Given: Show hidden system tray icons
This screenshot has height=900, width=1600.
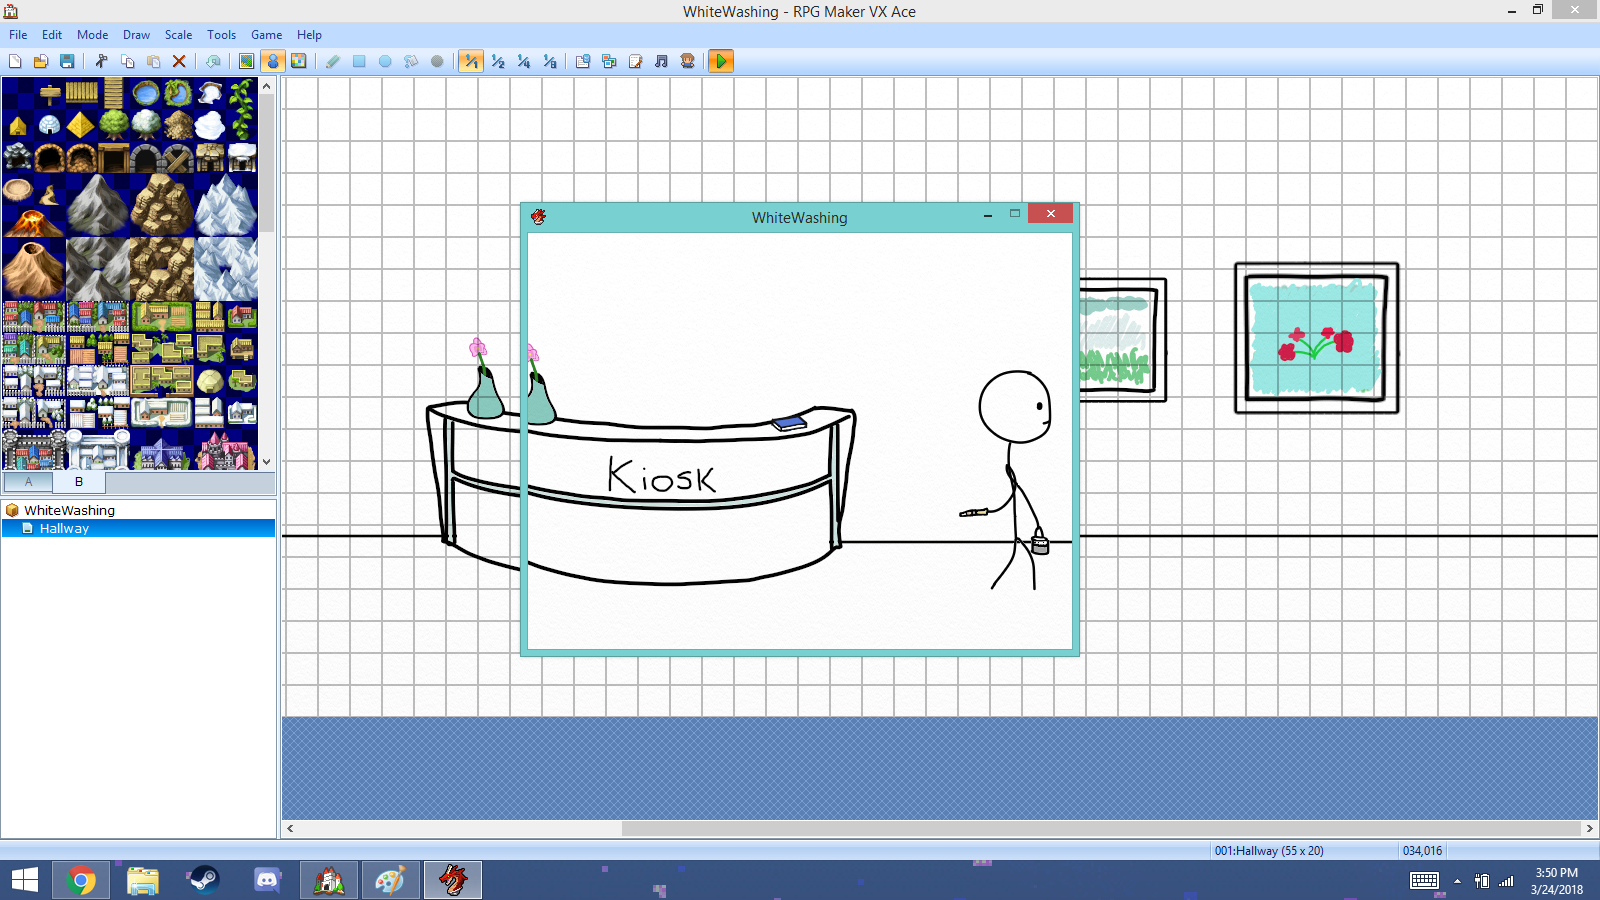Looking at the screenshot, I should point(1457,881).
